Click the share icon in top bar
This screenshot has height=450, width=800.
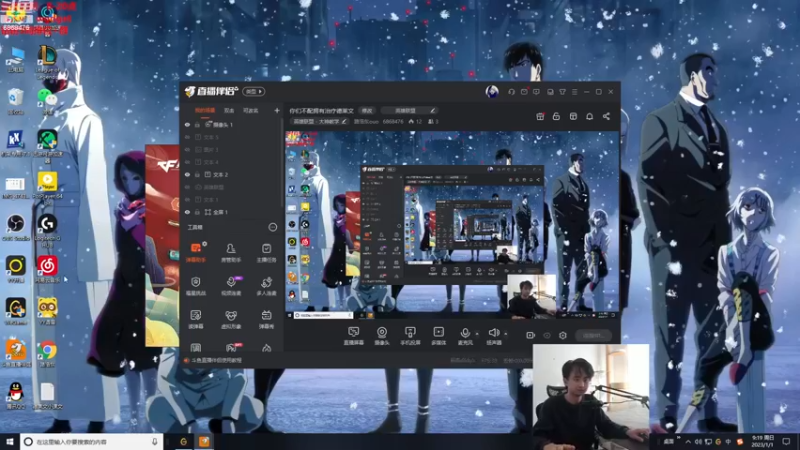click(606, 116)
